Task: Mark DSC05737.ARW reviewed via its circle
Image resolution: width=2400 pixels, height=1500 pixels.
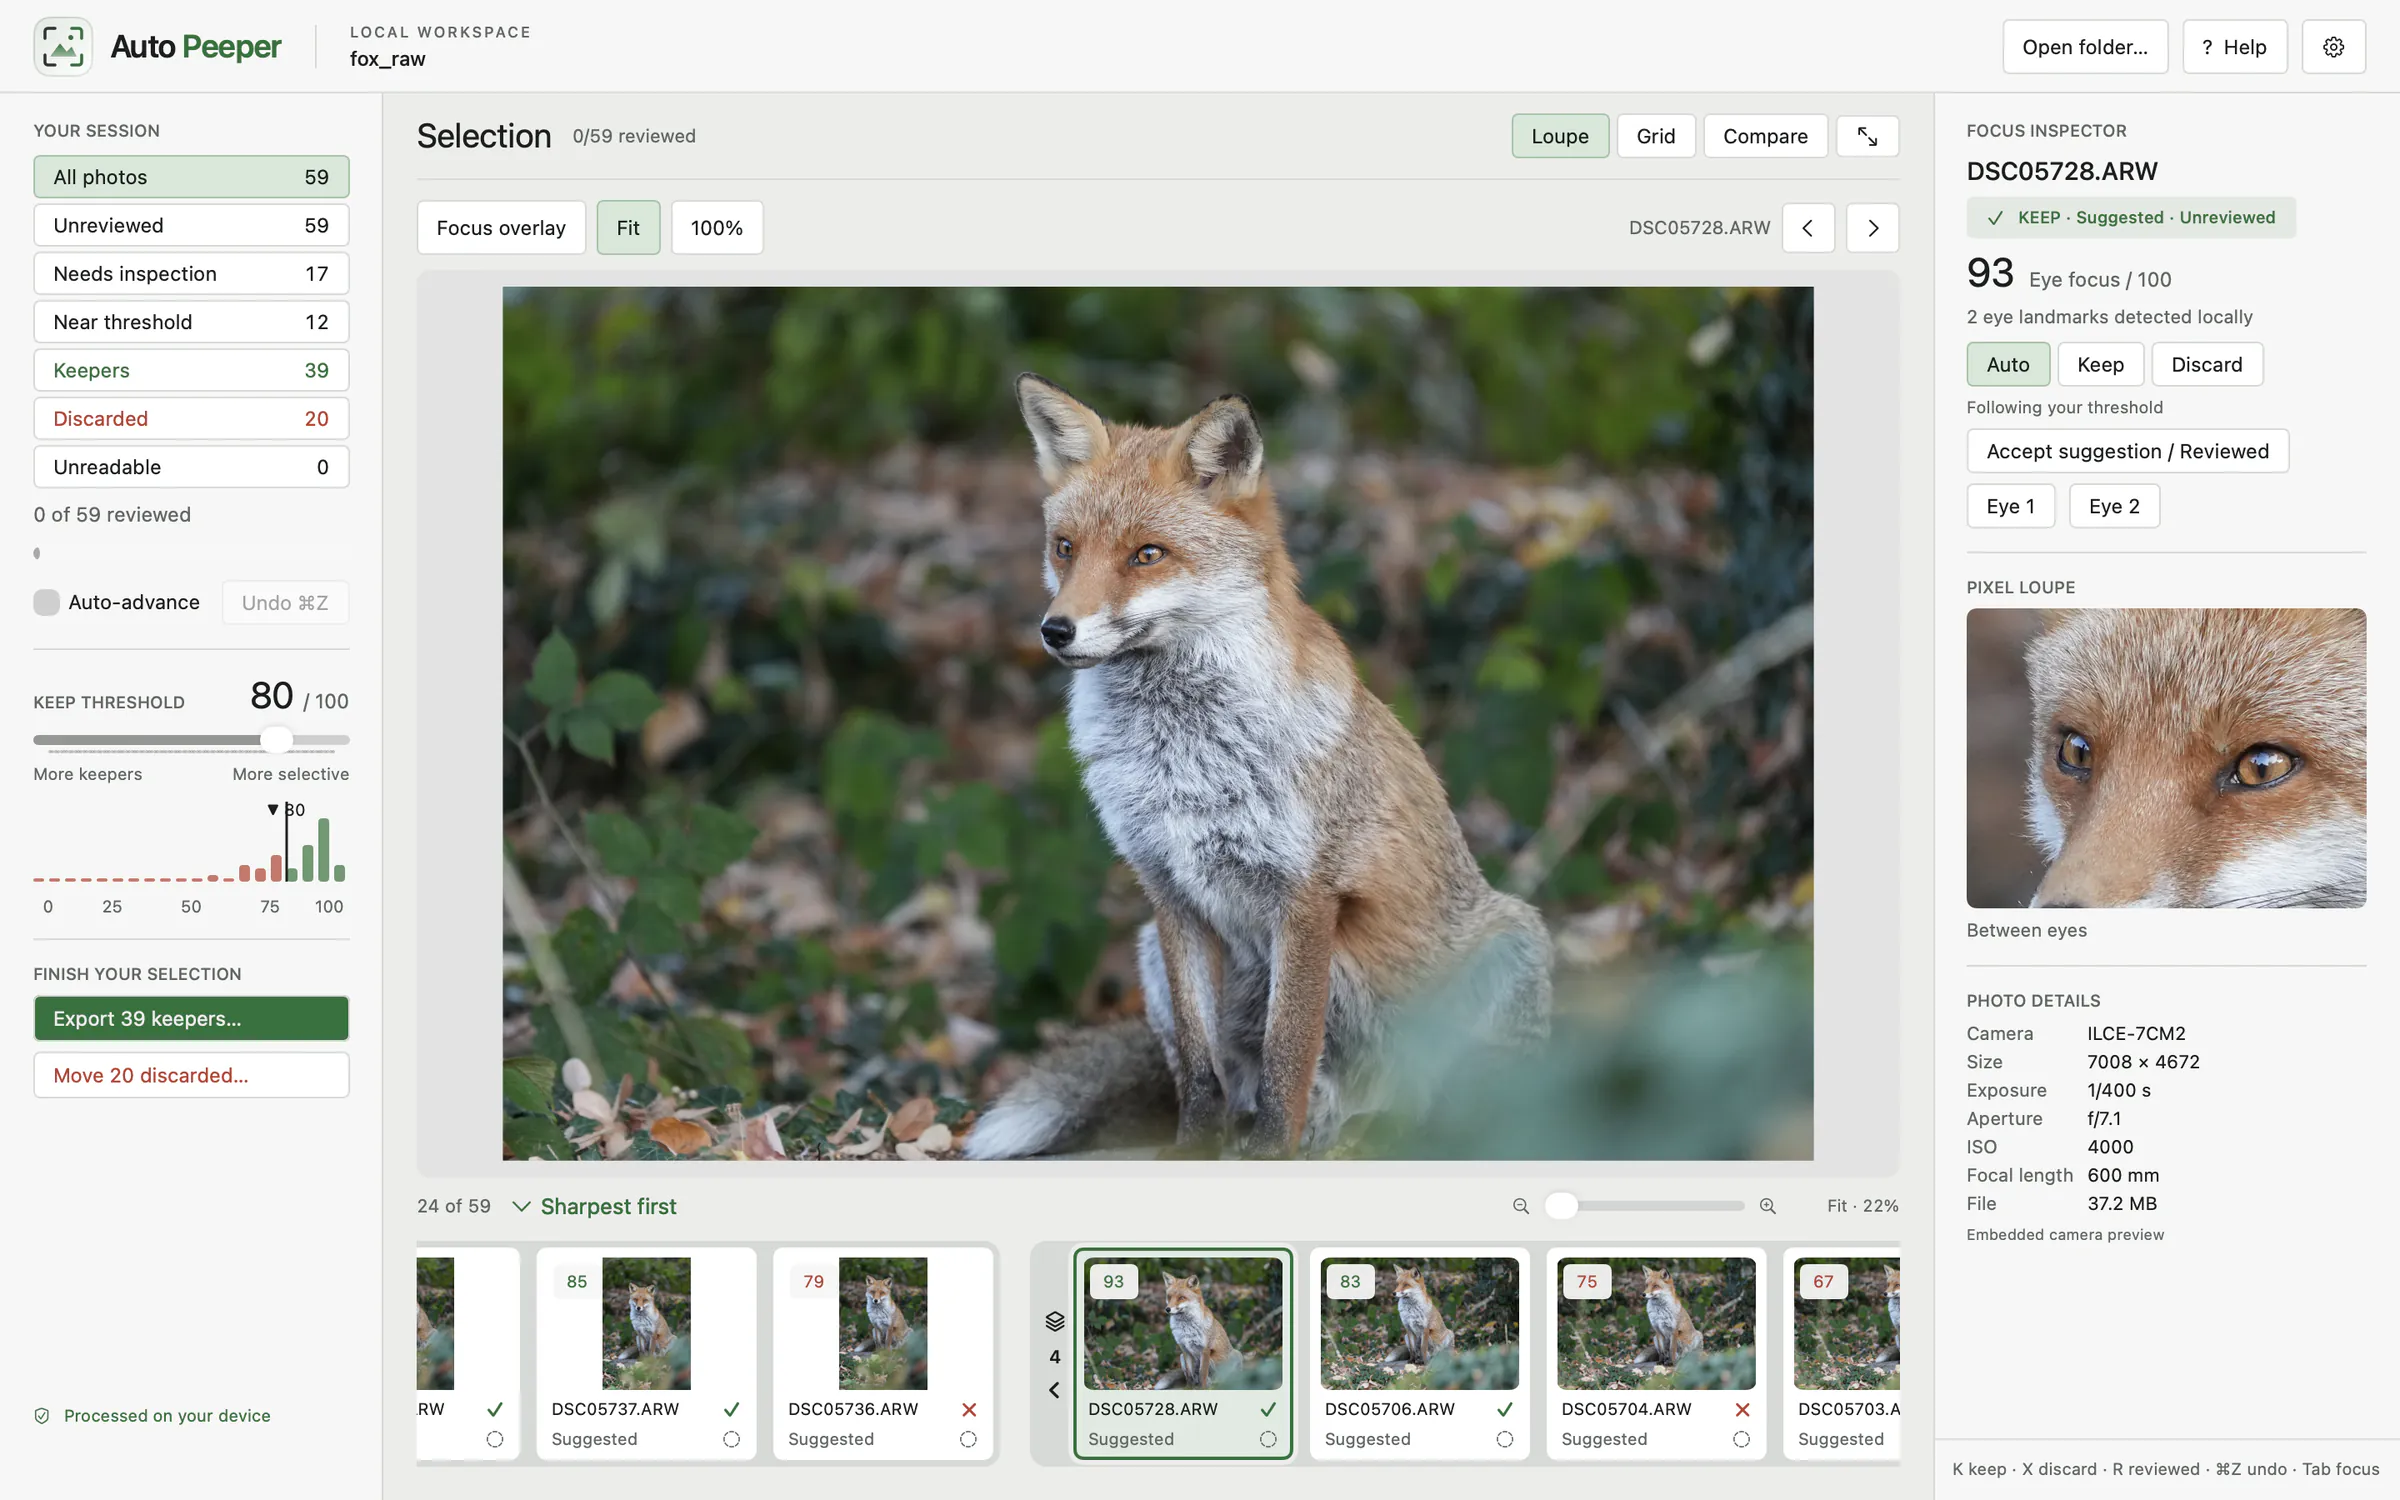Action: [732, 1439]
